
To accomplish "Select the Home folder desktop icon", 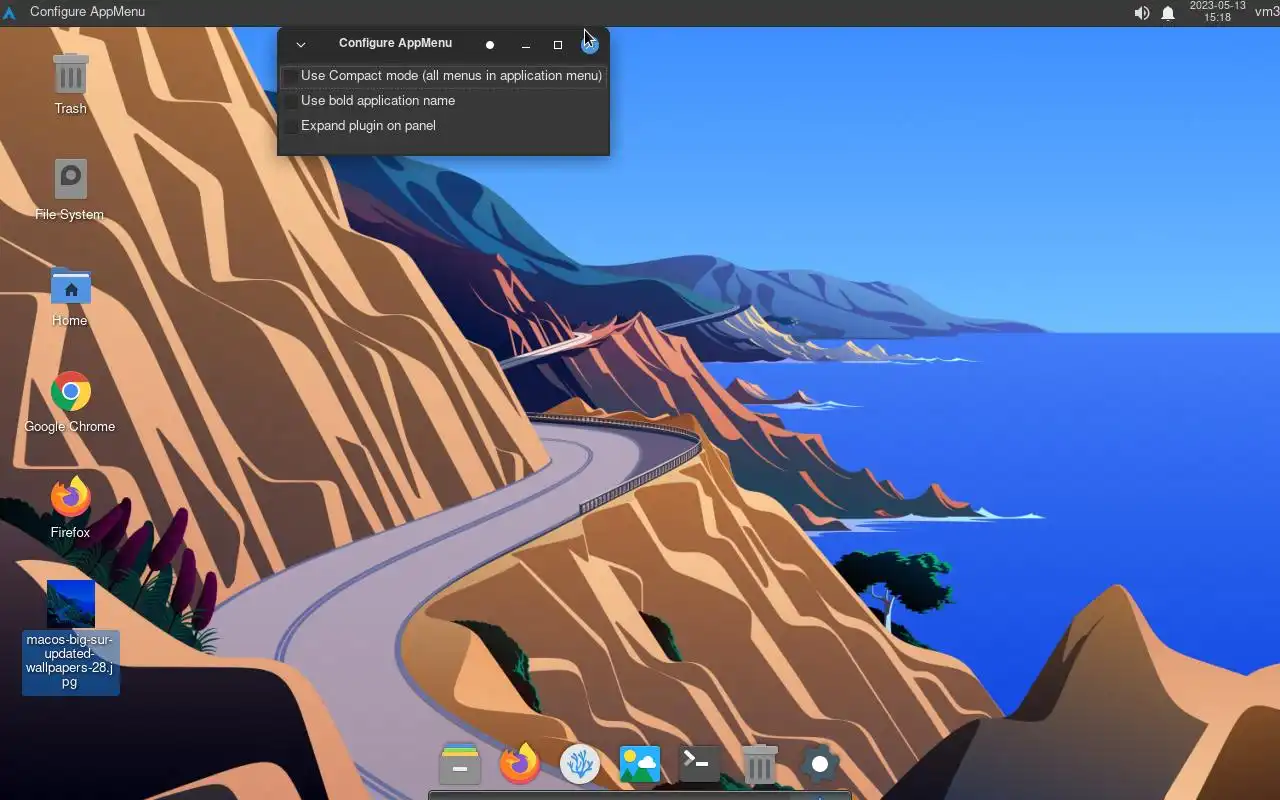I will tap(70, 295).
